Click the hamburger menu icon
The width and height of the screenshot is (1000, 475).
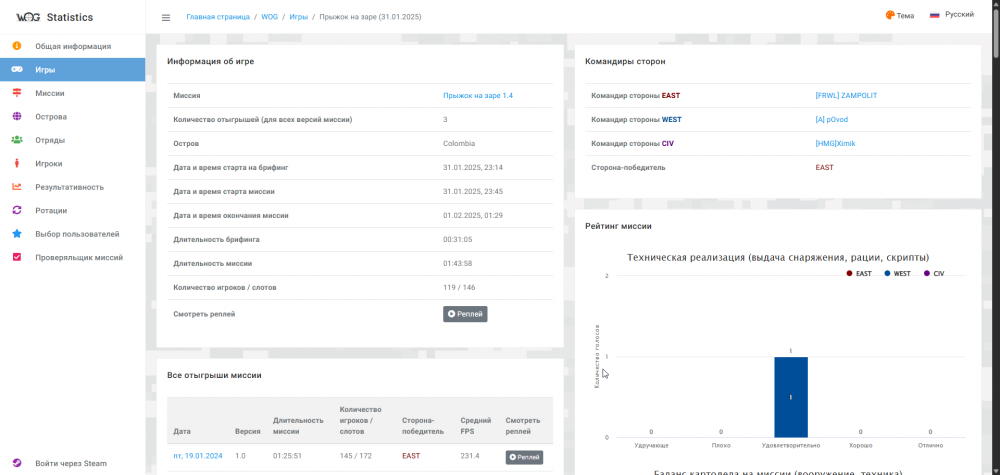166,17
